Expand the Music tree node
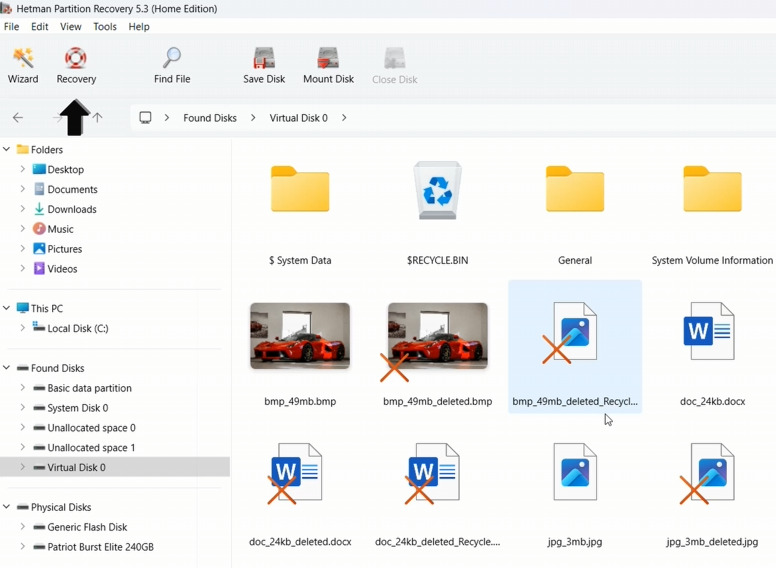Viewport: 776px width, 568px height. 22,229
